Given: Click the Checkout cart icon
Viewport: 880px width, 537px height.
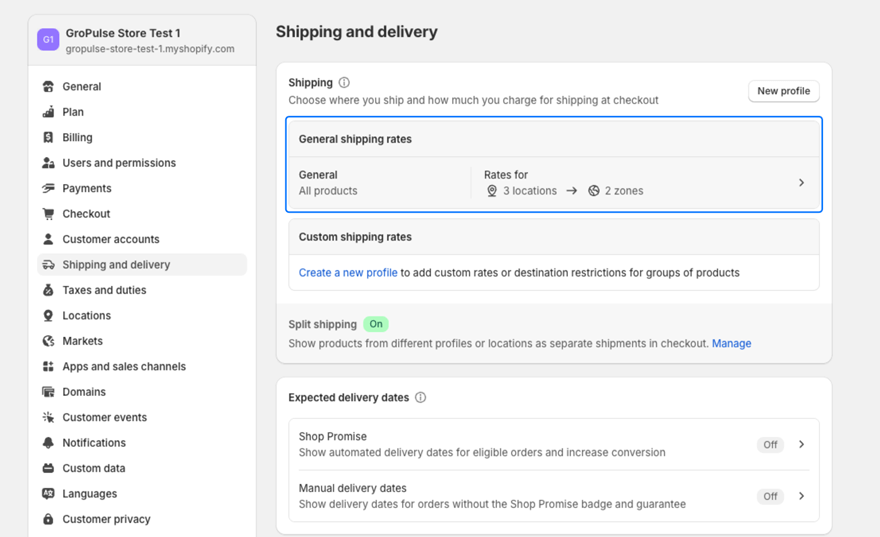Looking at the screenshot, I should (x=48, y=214).
